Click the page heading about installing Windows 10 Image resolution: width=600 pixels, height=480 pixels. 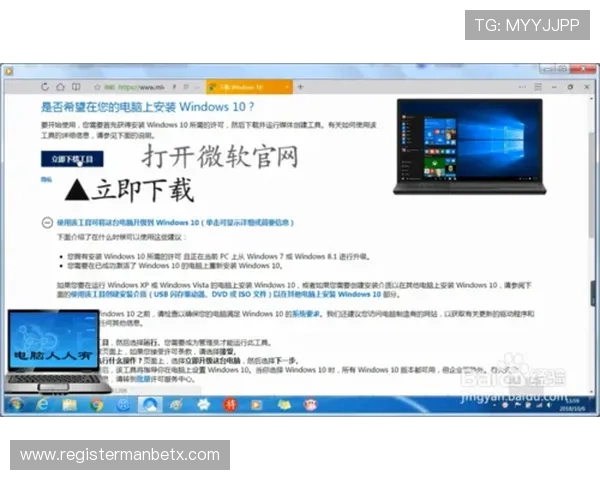(147, 106)
